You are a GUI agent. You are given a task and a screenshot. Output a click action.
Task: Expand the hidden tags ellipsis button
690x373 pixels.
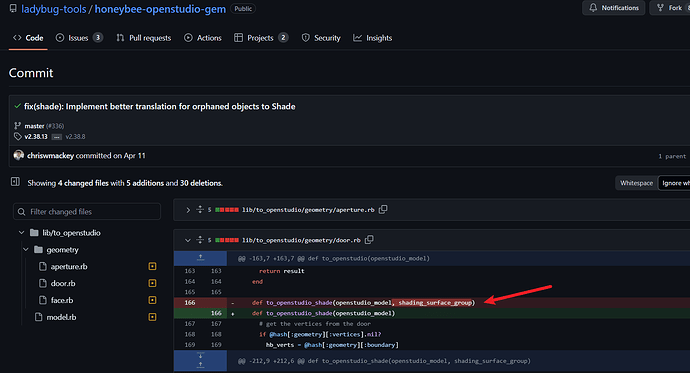pos(57,137)
